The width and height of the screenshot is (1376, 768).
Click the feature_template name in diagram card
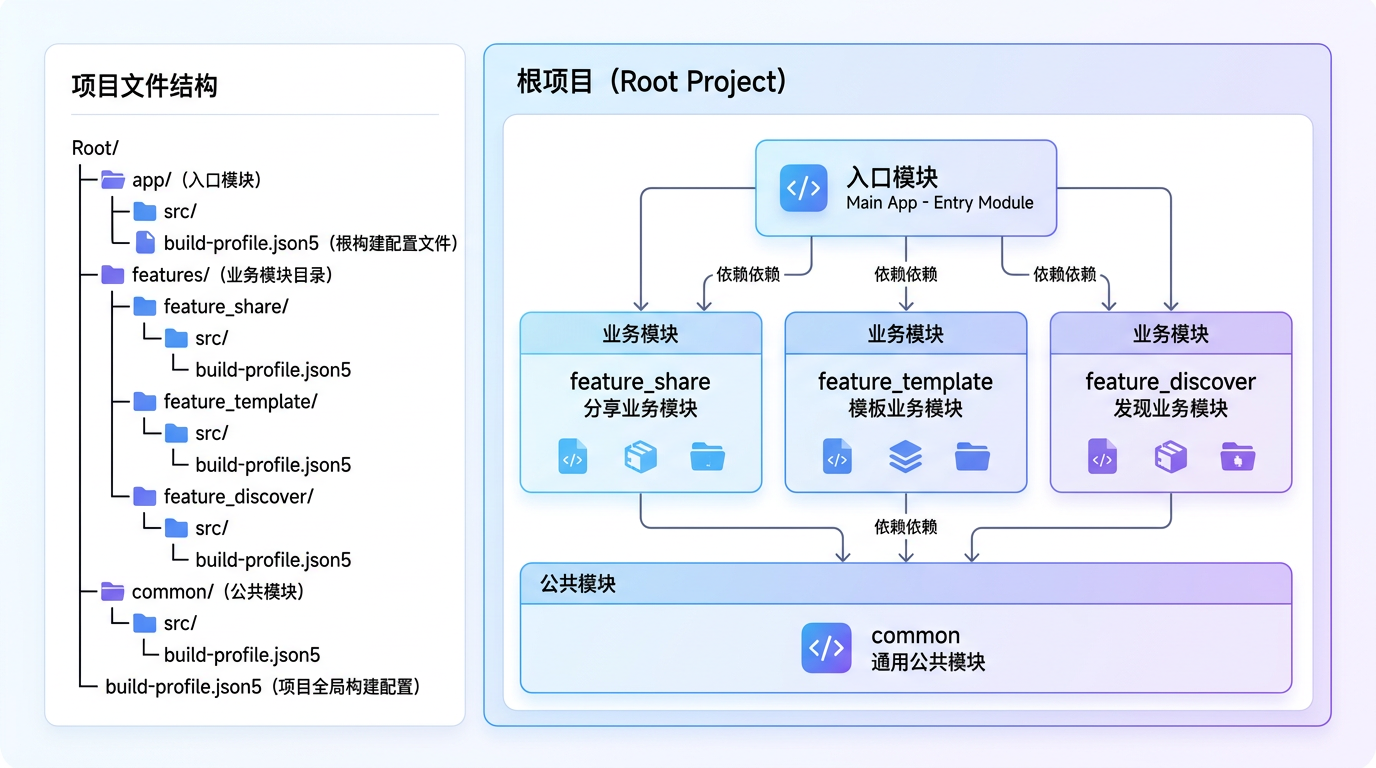pos(906,382)
